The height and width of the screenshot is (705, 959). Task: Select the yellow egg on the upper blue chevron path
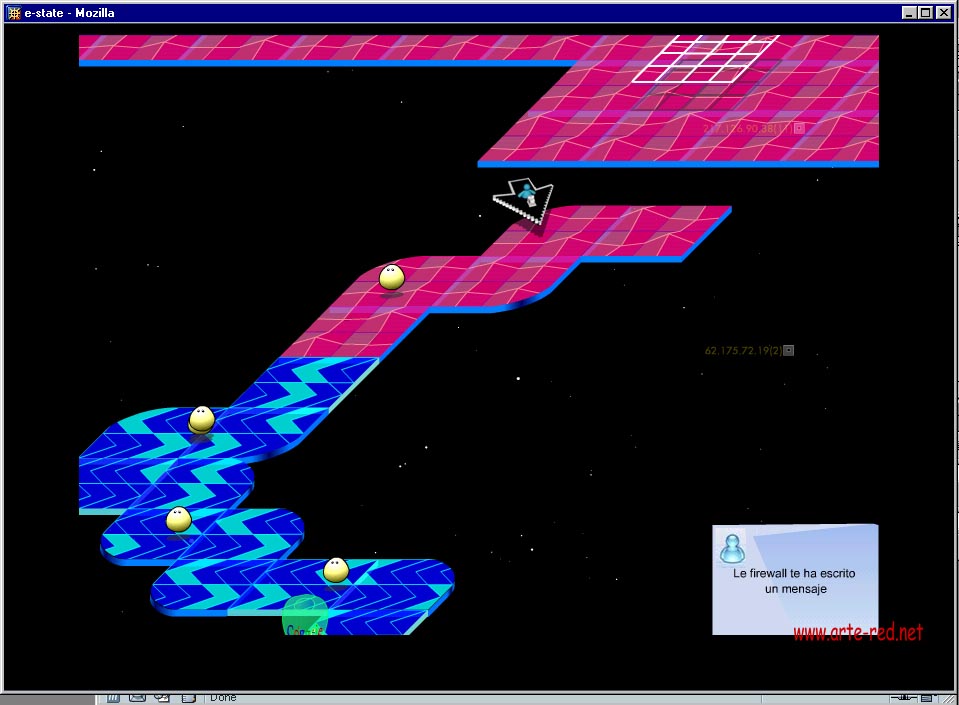pos(202,419)
